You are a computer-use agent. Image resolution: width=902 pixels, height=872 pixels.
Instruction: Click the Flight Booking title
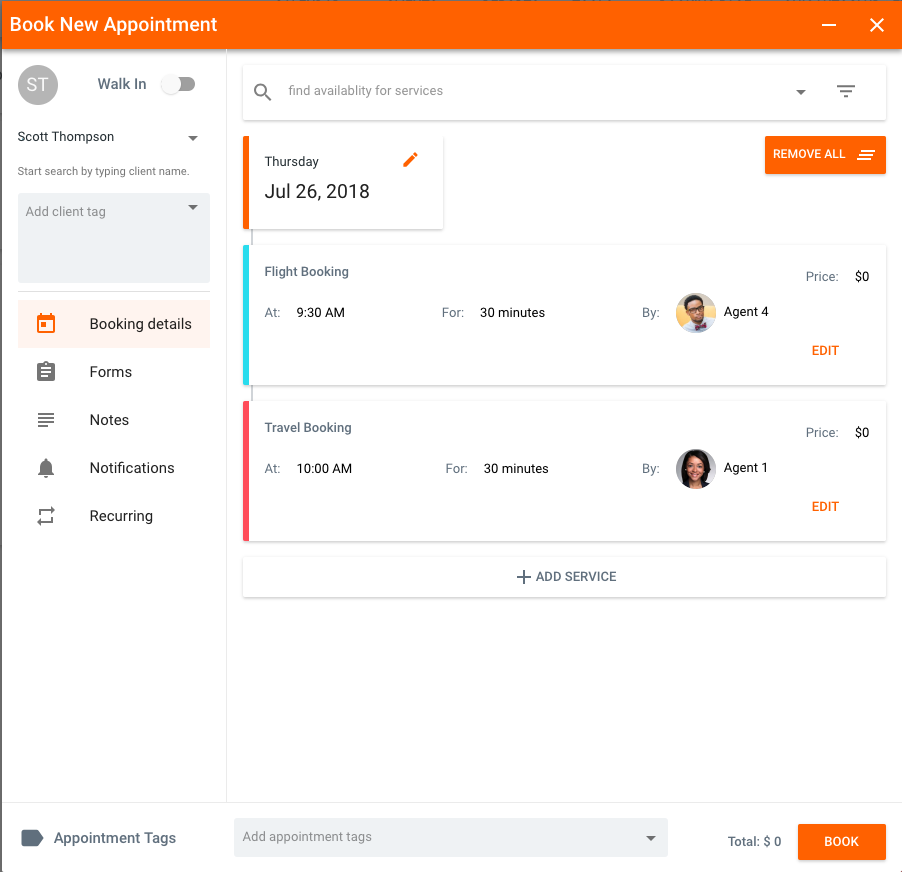pos(307,271)
